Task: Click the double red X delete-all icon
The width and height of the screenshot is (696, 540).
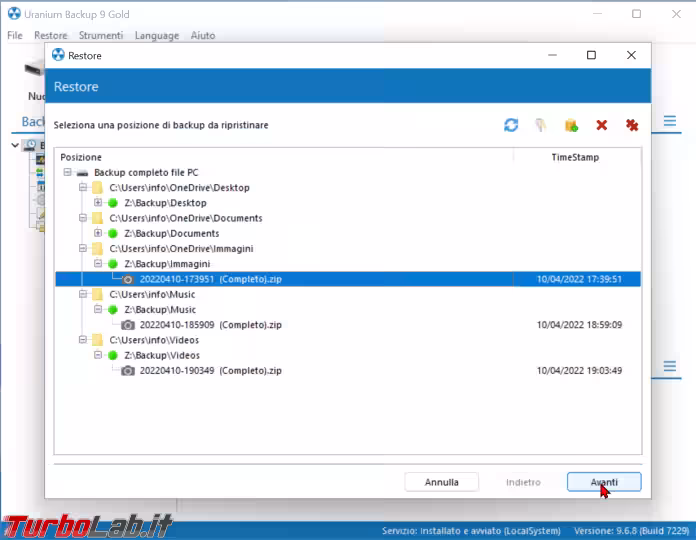Action: [632, 125]
